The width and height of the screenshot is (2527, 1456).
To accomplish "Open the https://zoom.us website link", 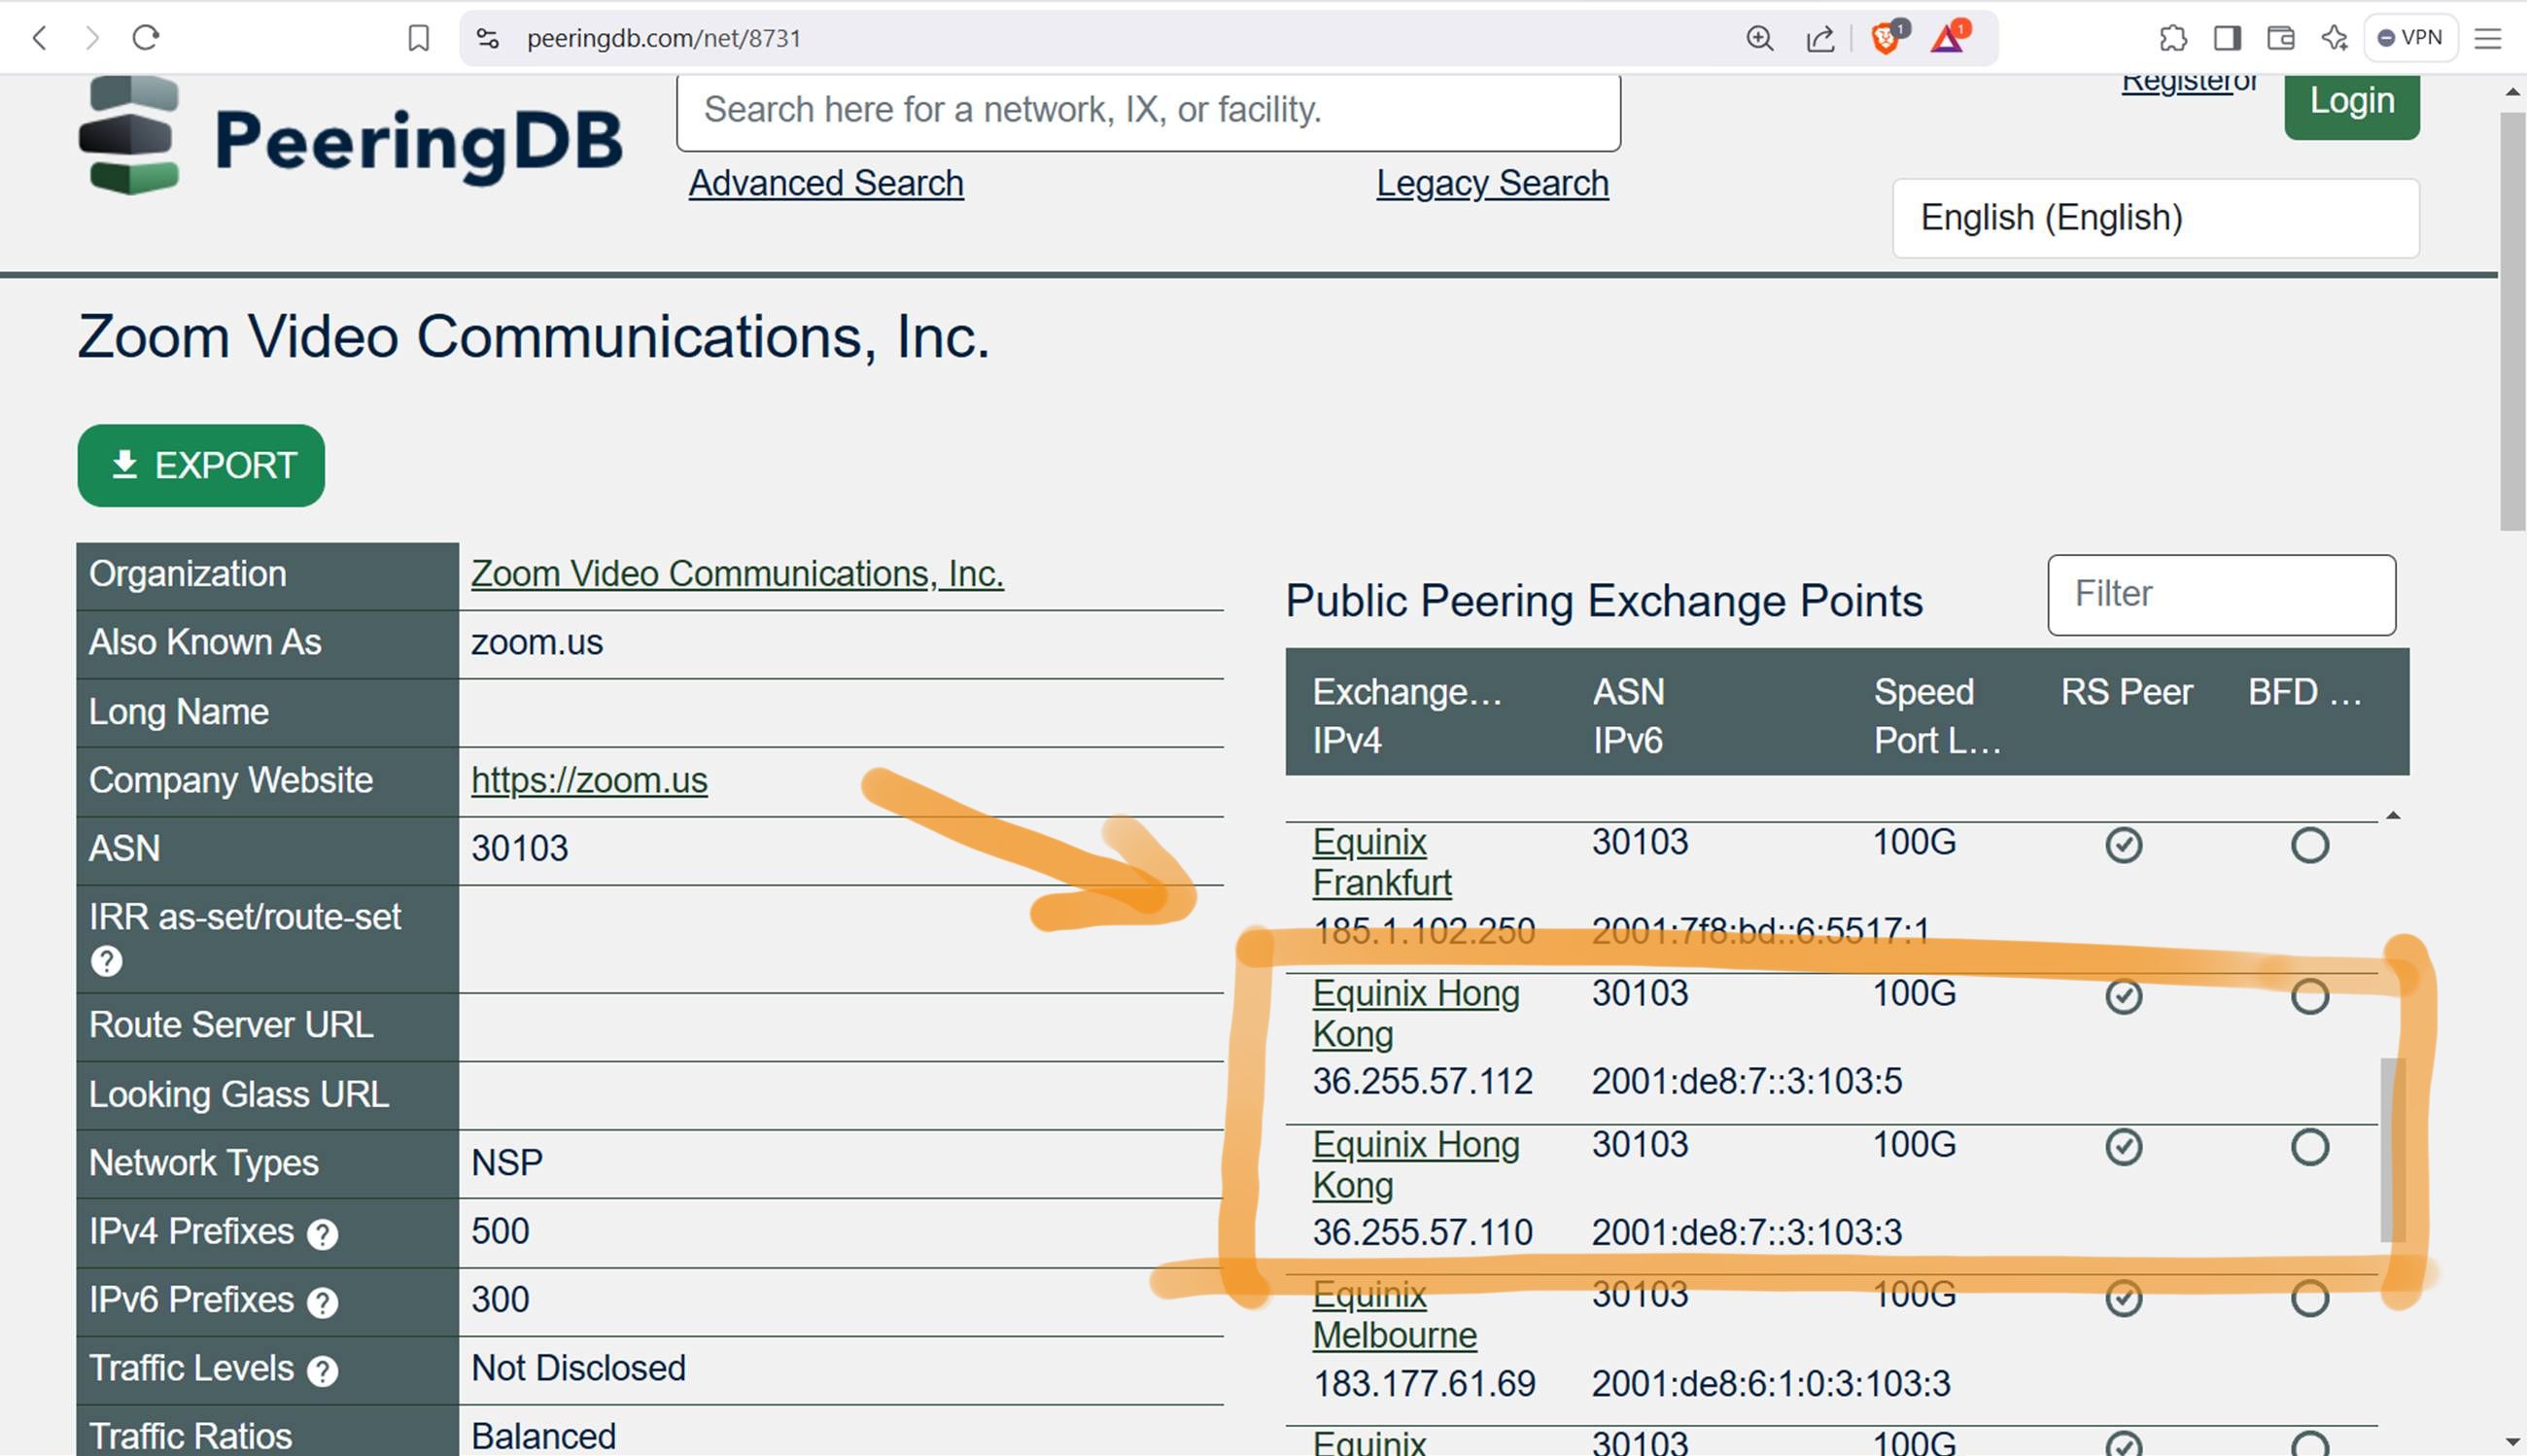I will (x=589, y=780).
